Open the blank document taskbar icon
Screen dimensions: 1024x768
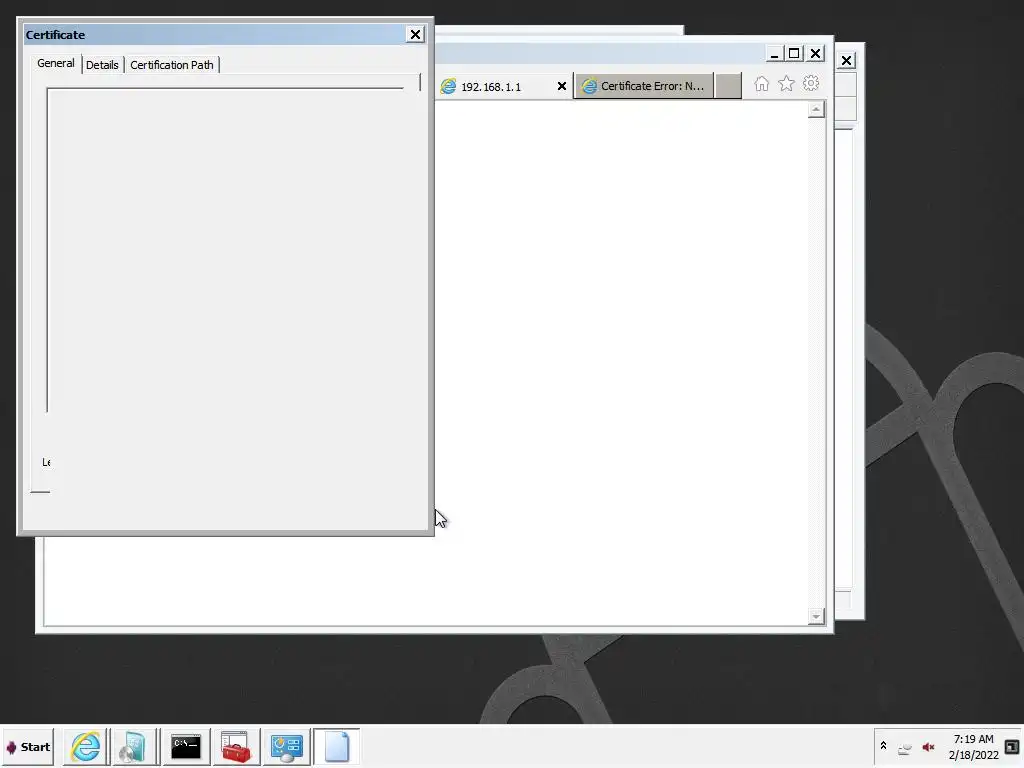click(x=337, y=746)
